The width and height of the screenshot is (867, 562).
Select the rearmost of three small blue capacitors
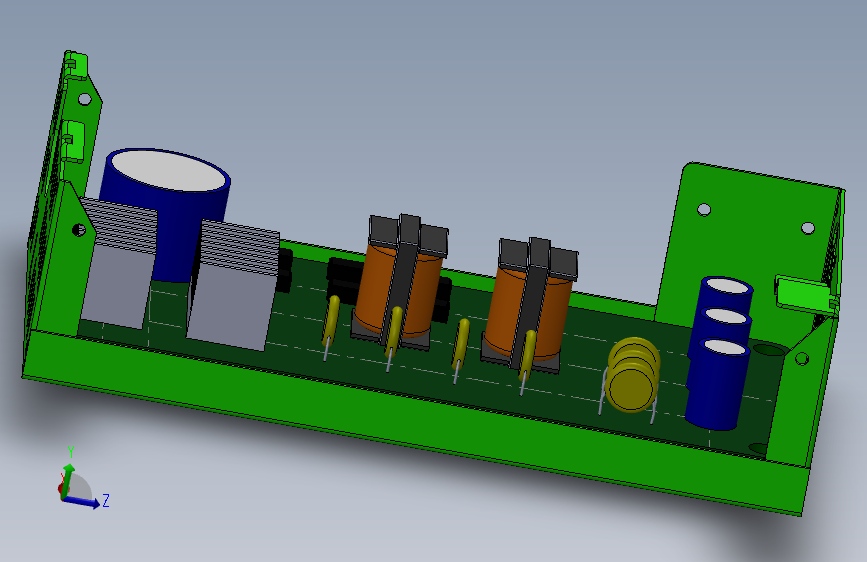[727, 292]
